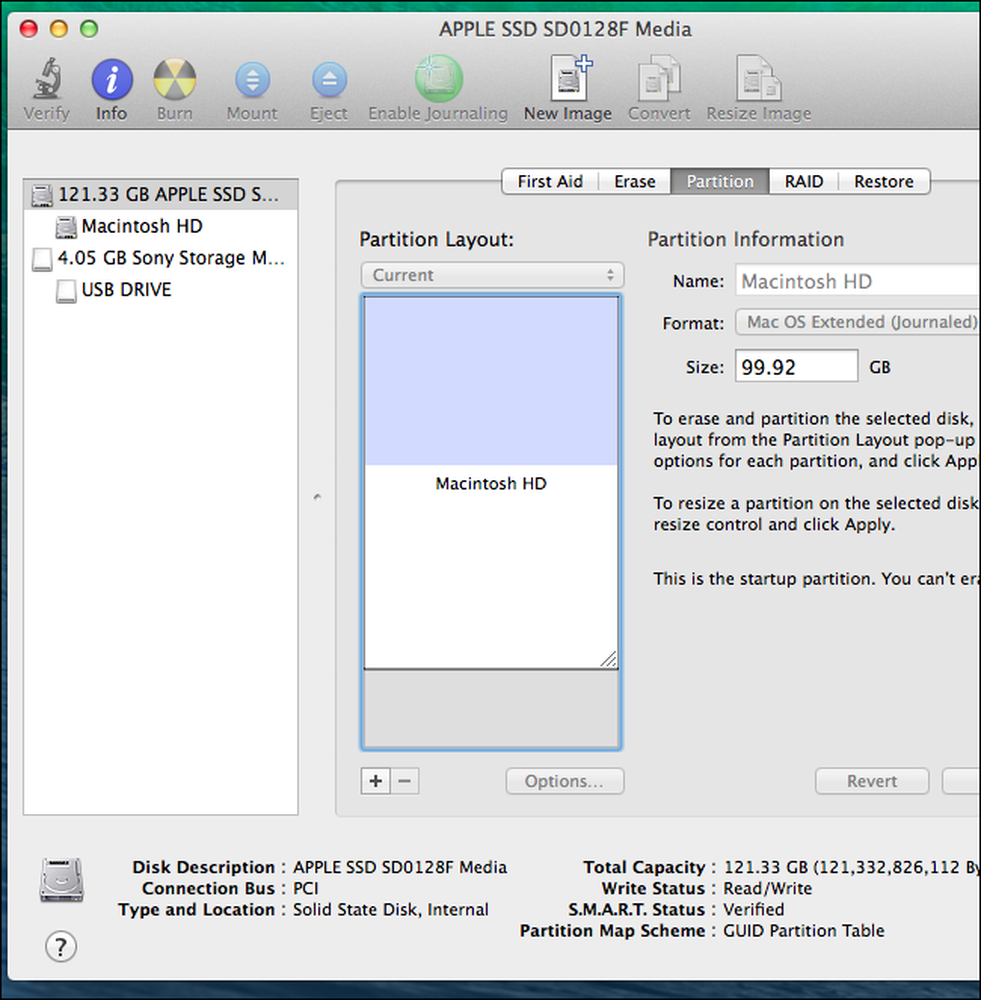Viewport: 981px width, 1000px height.
Task: Click the Write Status 'Read/Write' value
Action: (x=767, y=888)
